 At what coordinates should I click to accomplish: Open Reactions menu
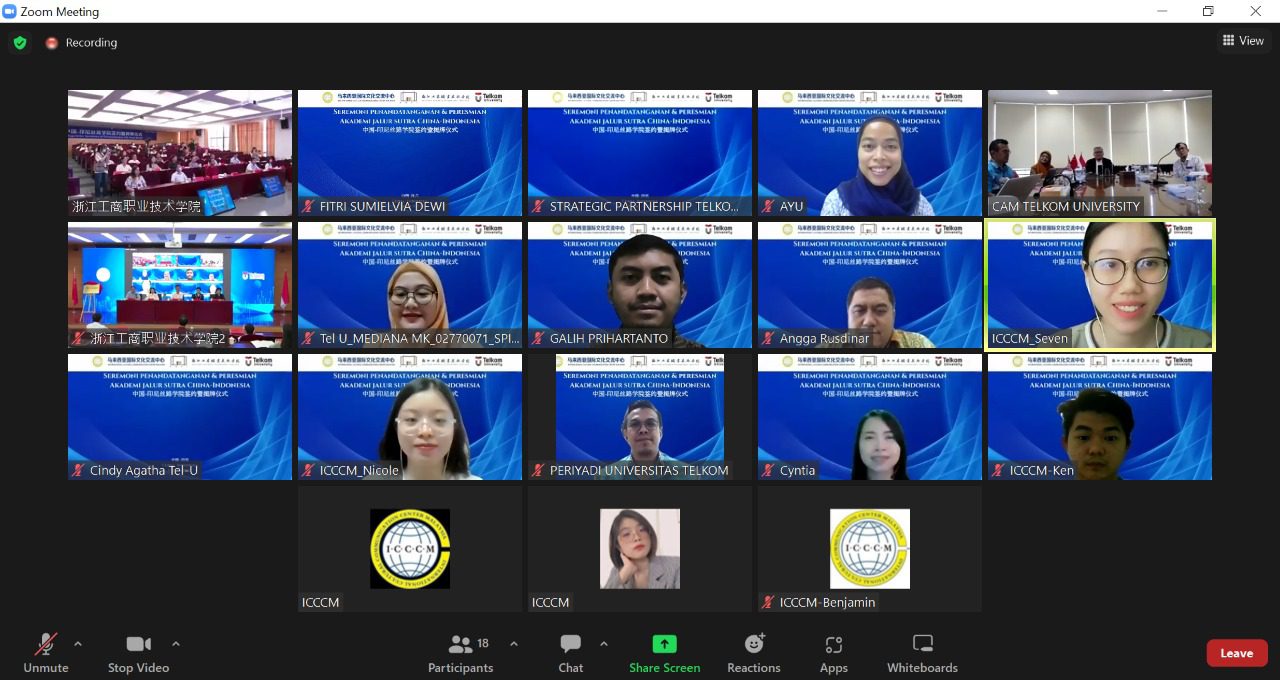tap(754, 654)
